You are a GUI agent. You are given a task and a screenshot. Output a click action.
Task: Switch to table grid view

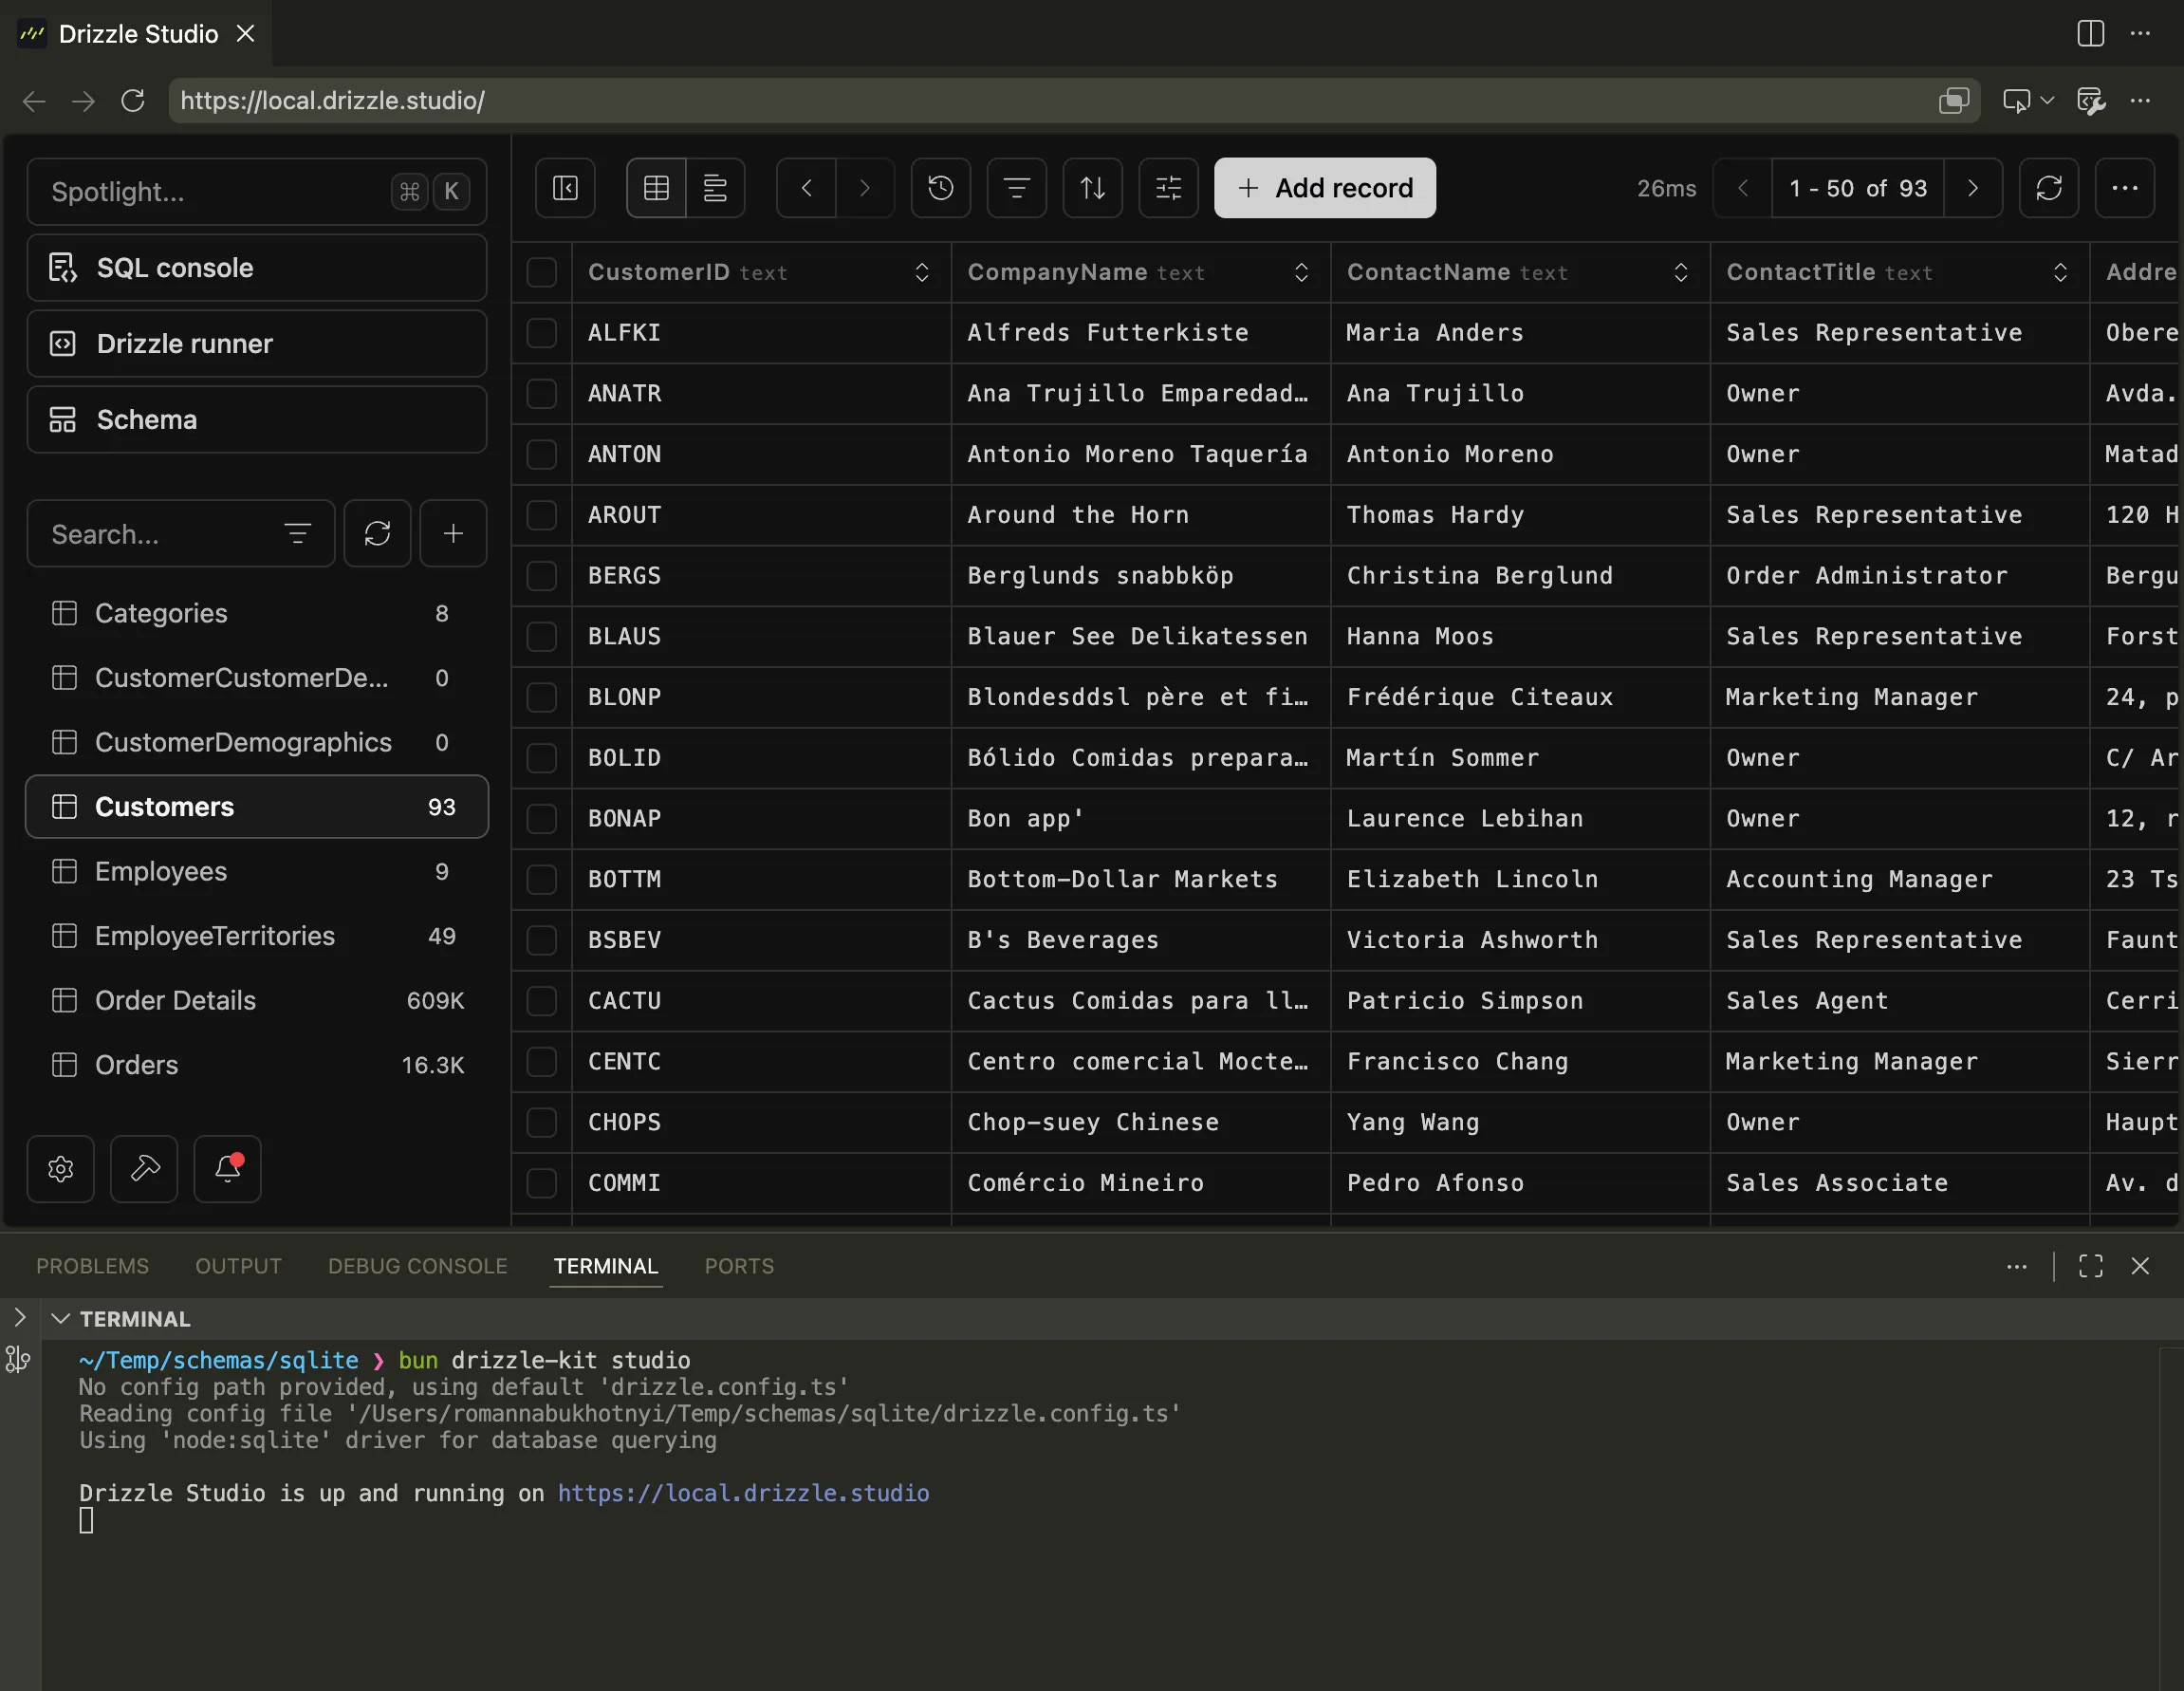tap(656, 188)
